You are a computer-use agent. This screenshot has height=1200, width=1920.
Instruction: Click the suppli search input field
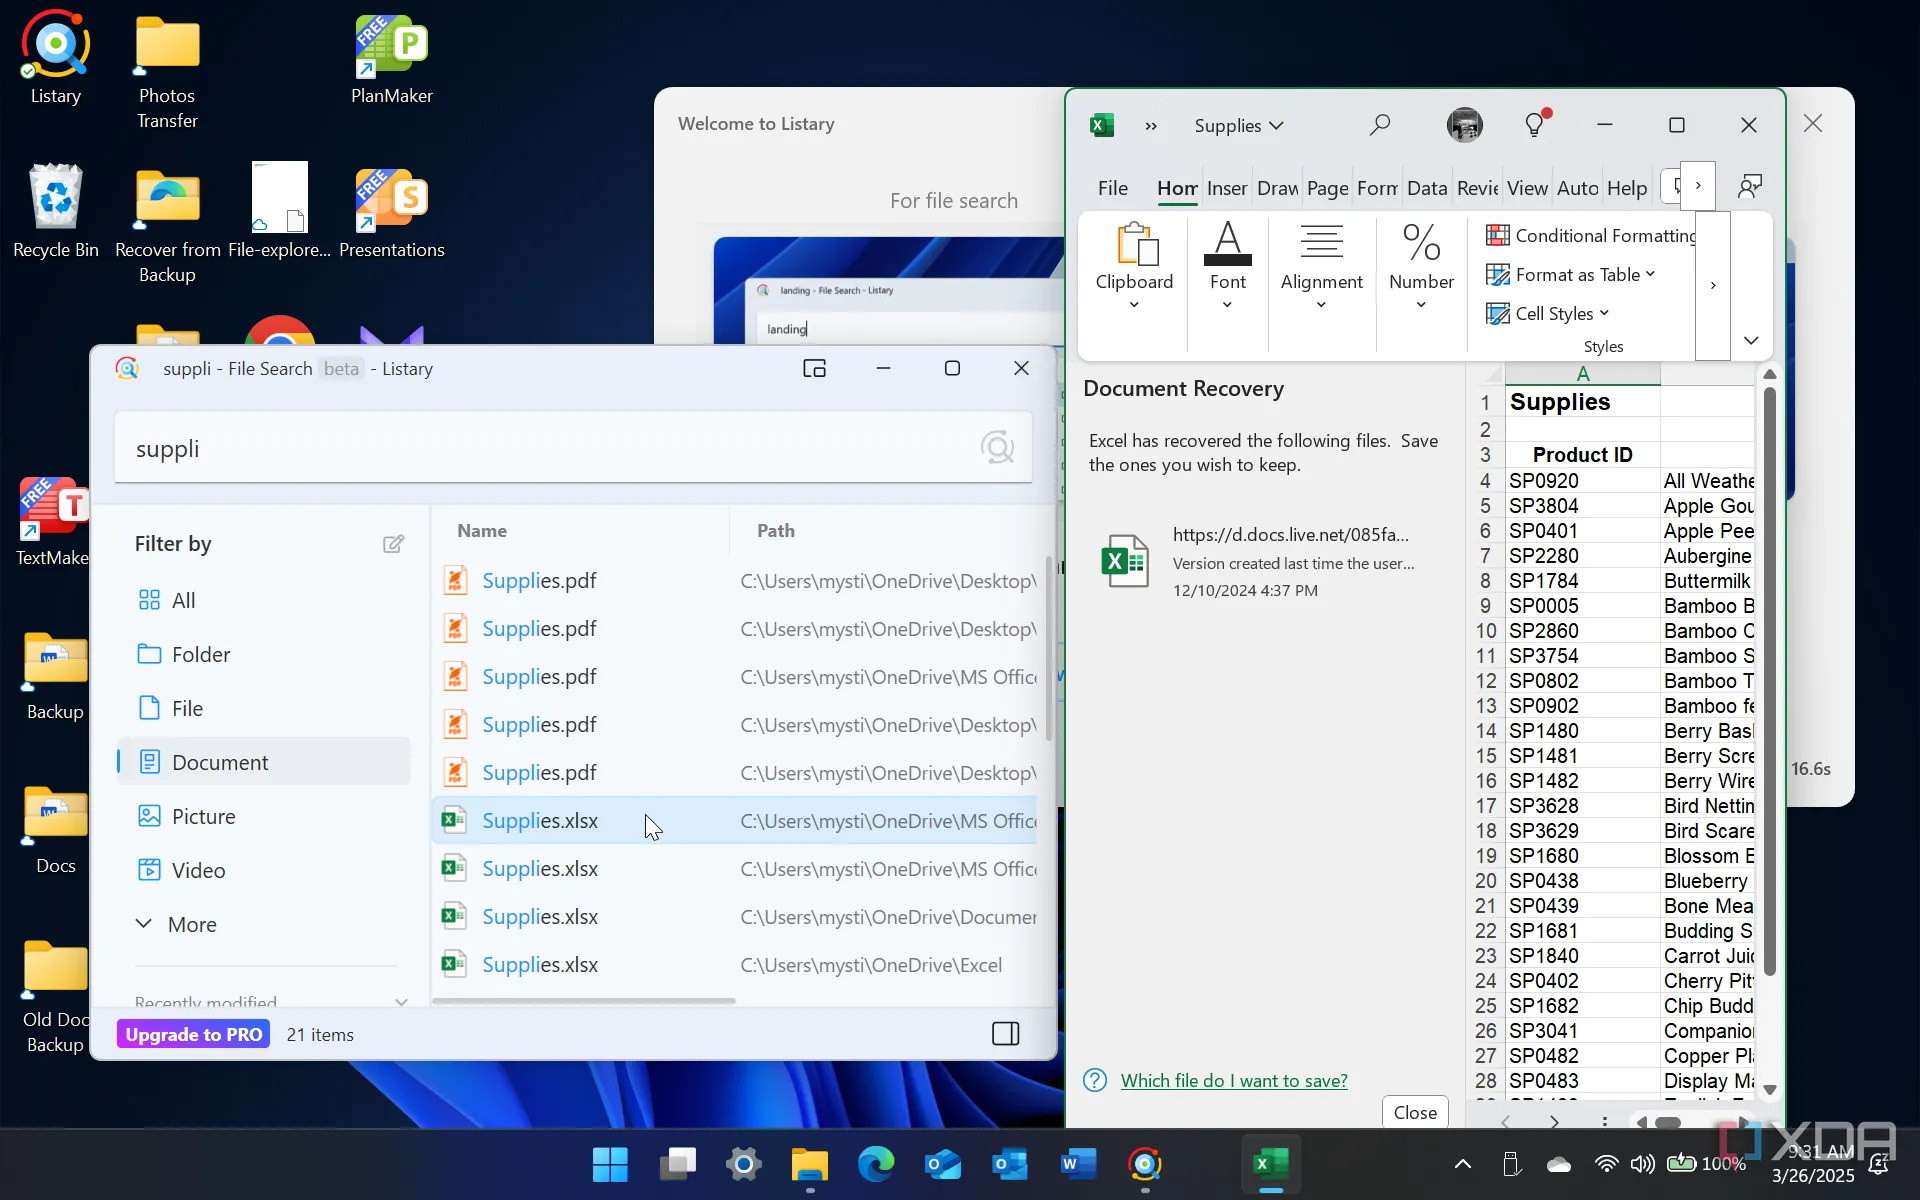pos(573,448)
